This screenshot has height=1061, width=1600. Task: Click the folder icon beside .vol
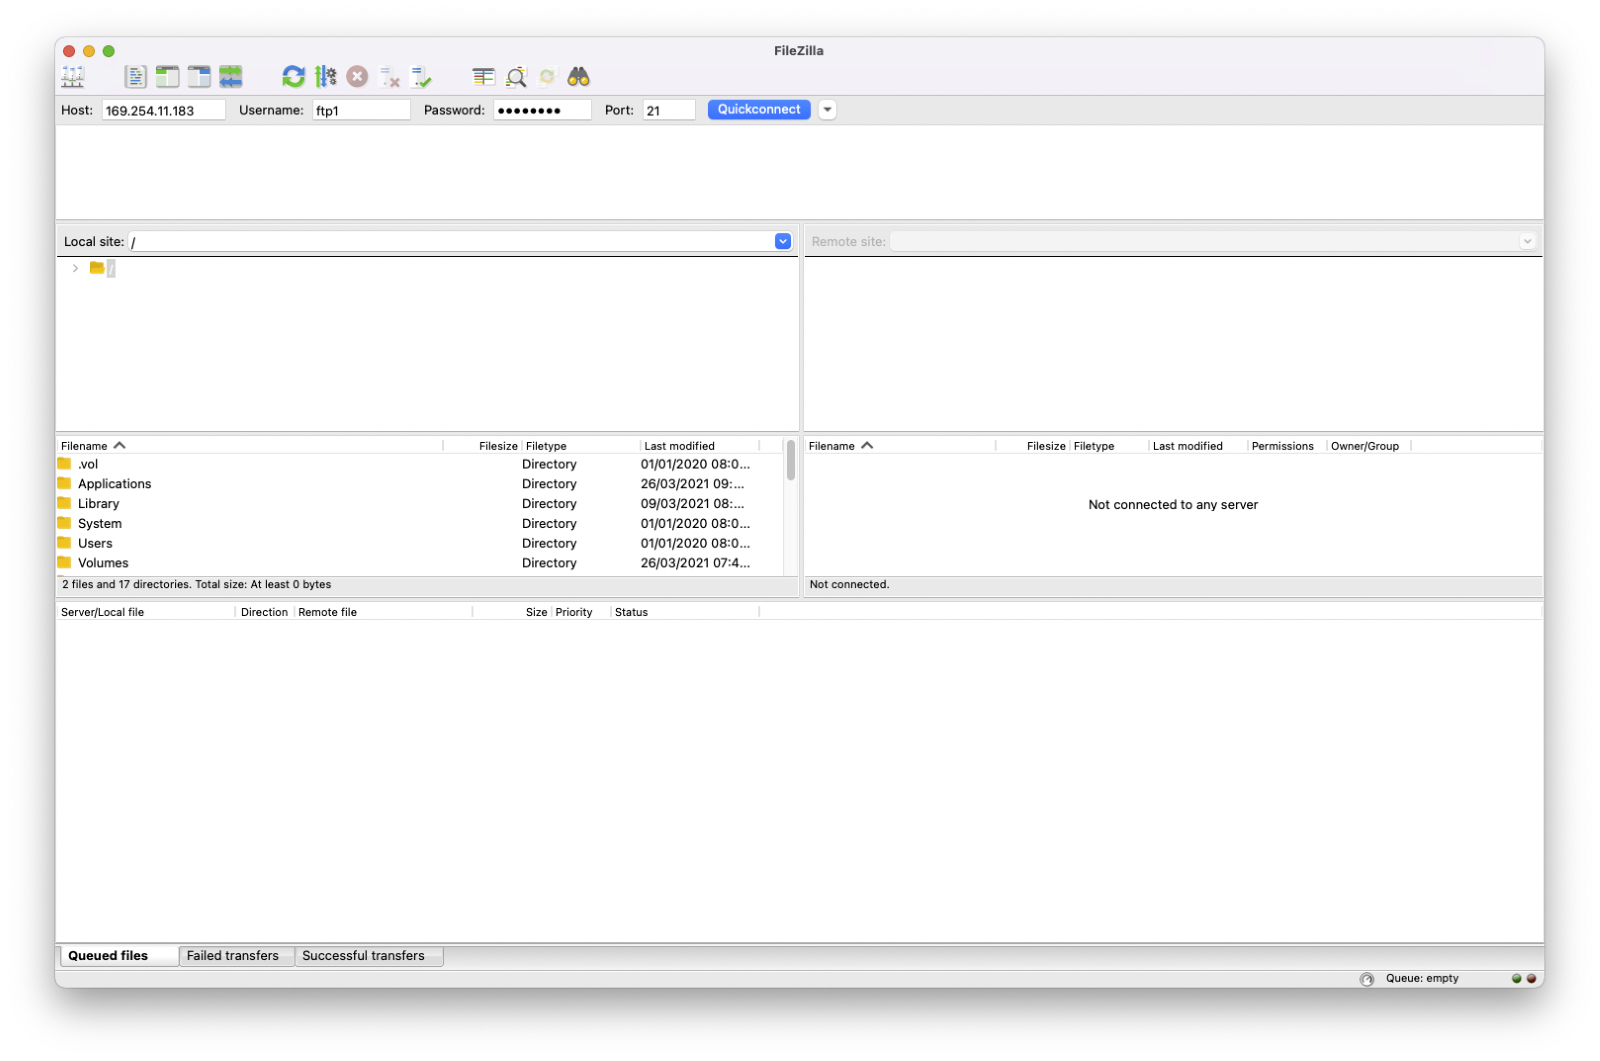[65, 464]
